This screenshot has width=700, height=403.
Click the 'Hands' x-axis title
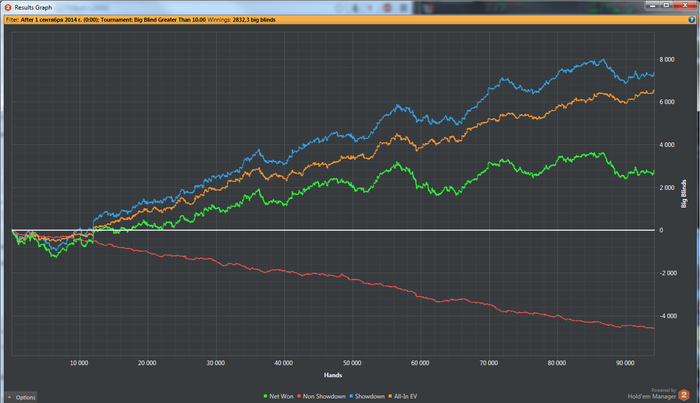coord(333,375)
